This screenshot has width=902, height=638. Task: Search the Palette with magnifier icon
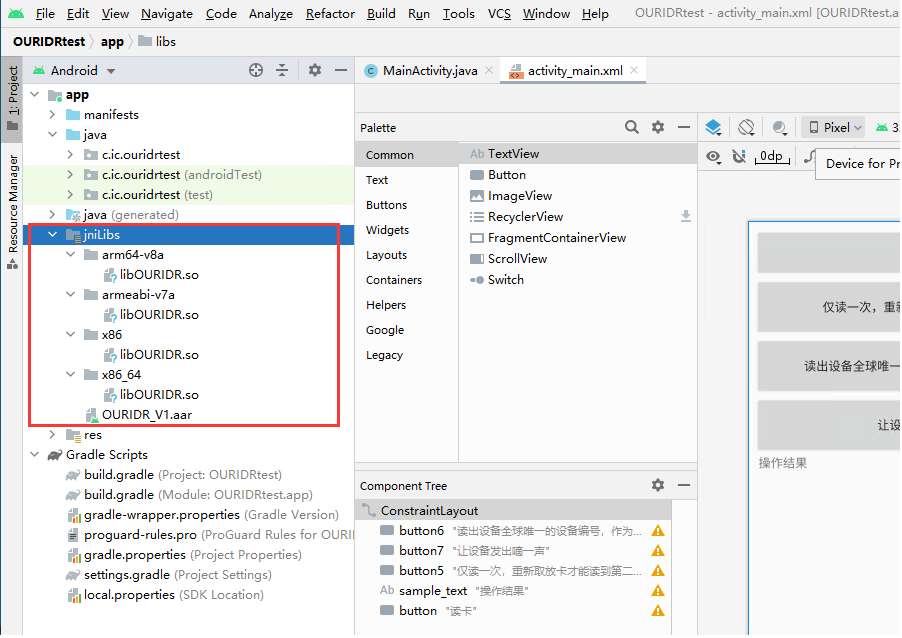(x=632, y=127)
